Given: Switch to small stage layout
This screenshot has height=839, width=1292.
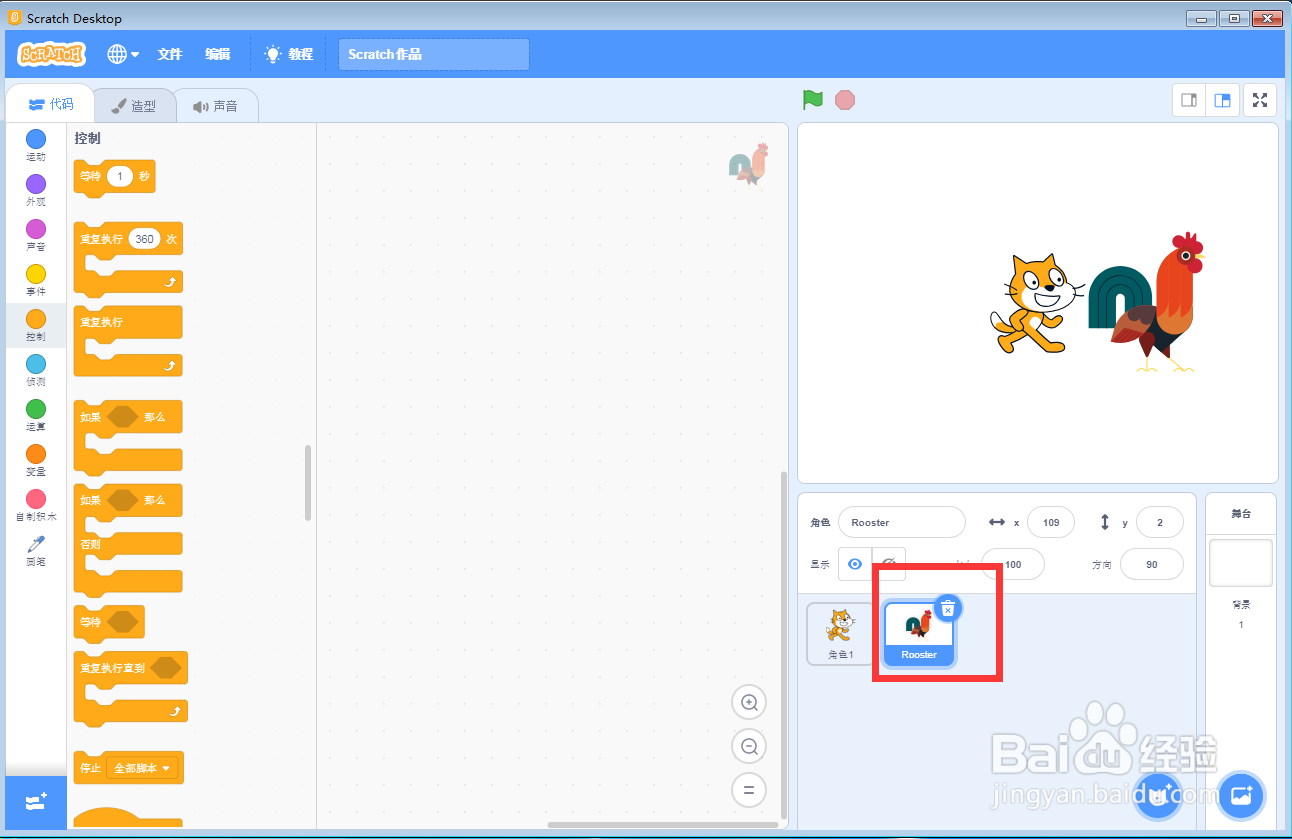Looking at the screenshot, I should pyautogui.click(x=1189, y=100).
